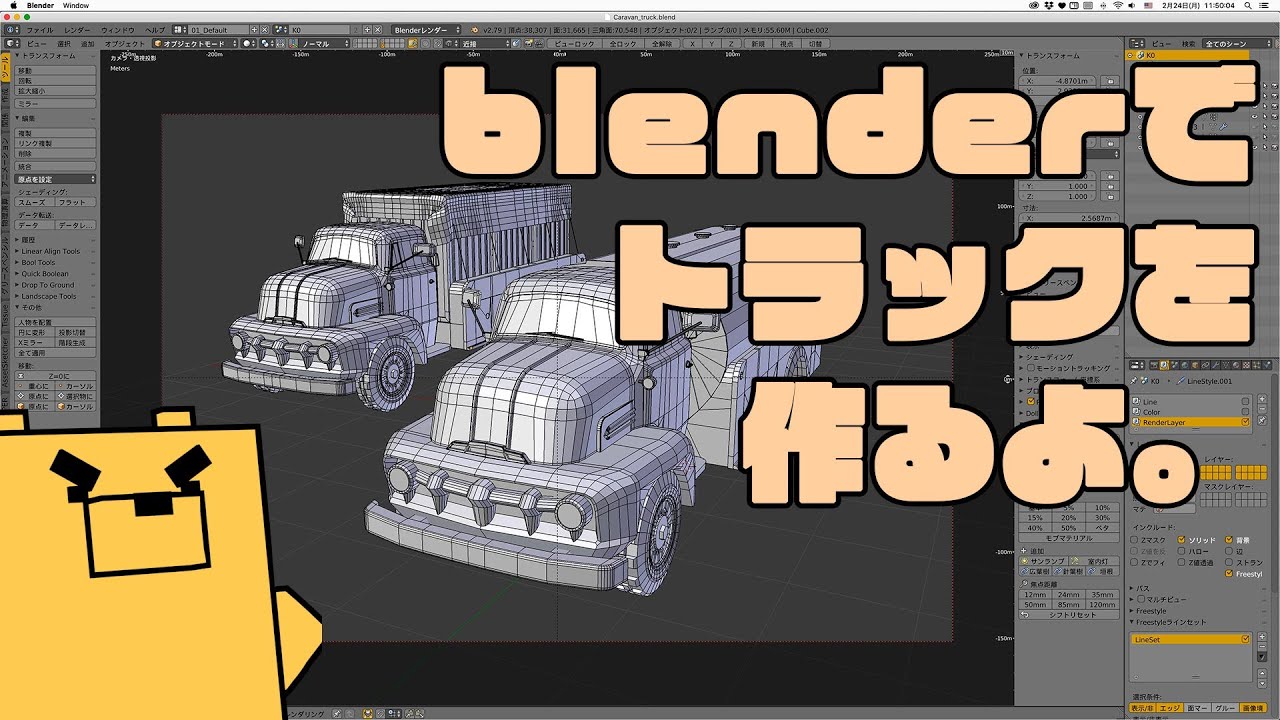Click the pivot point icon
The image size is (1280, 720).
coord(266,44)
